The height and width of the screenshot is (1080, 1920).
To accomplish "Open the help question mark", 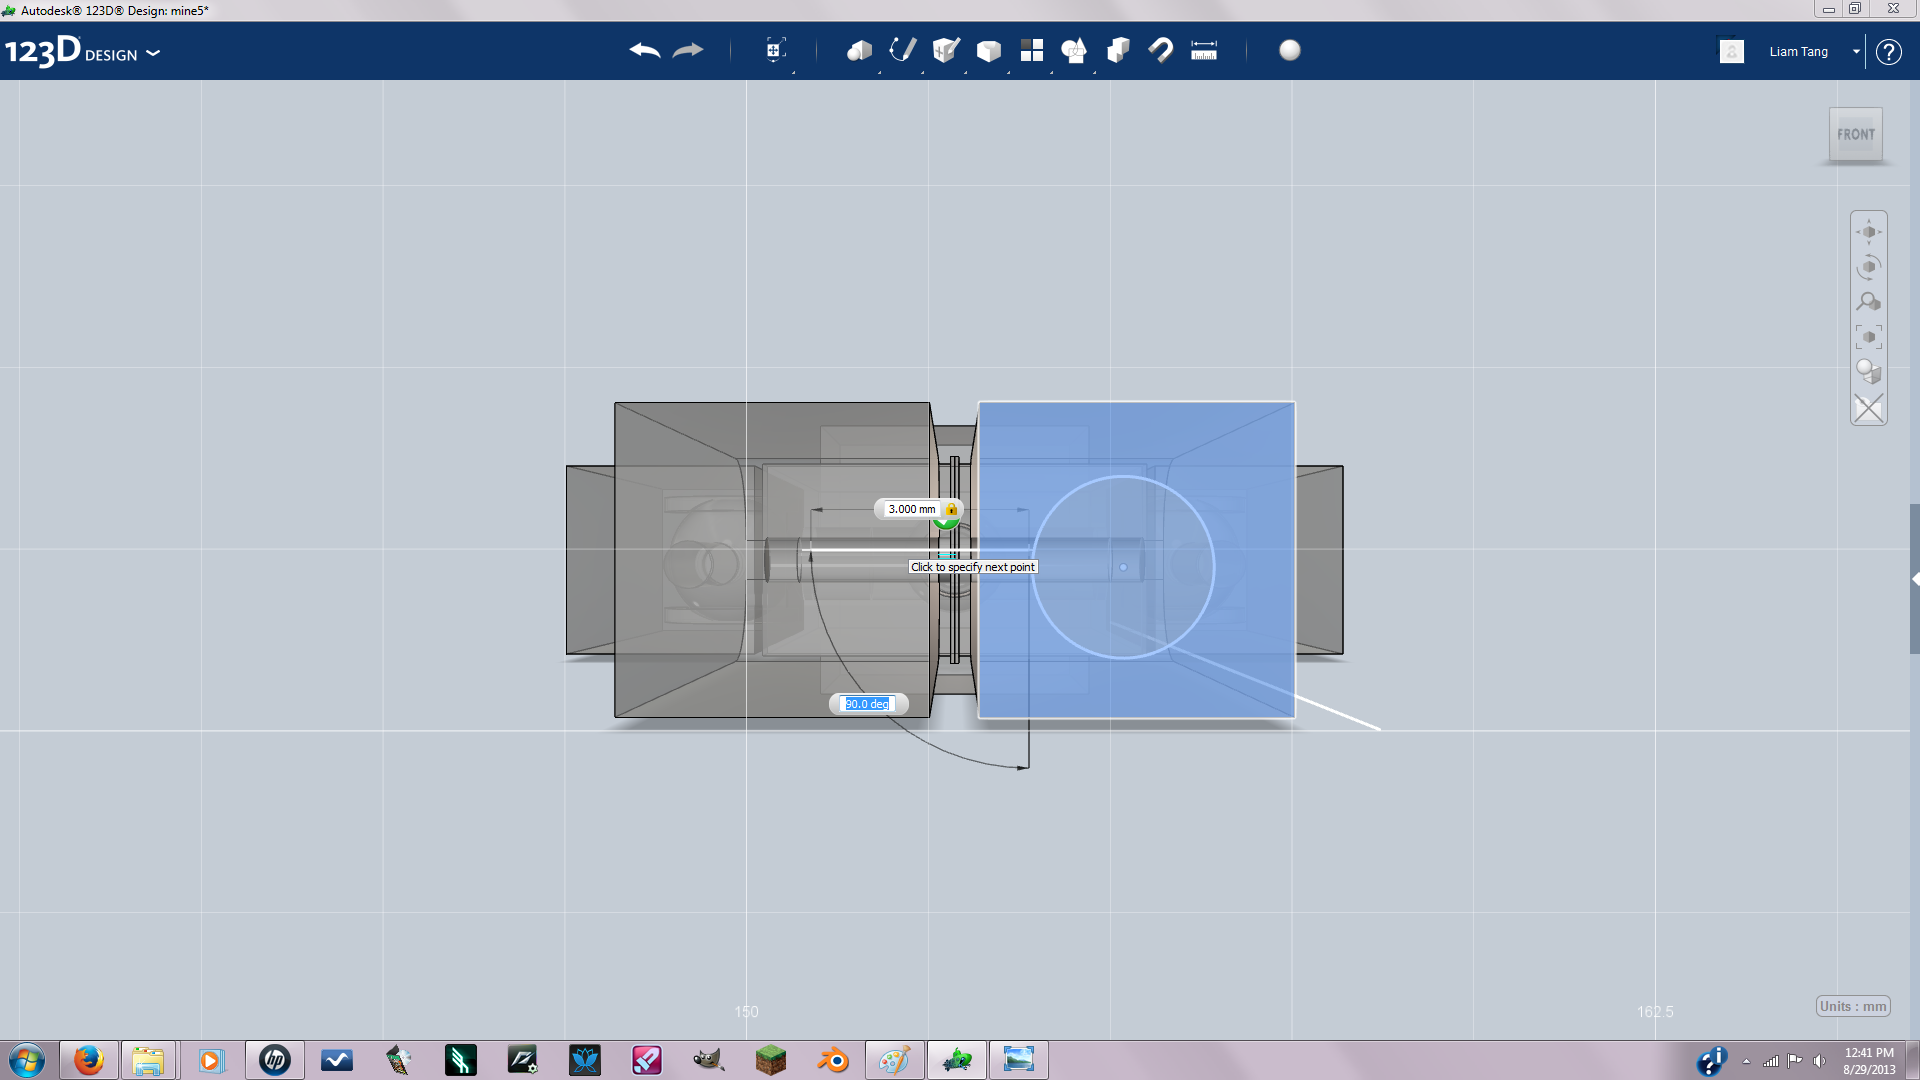I will 1888,51.
